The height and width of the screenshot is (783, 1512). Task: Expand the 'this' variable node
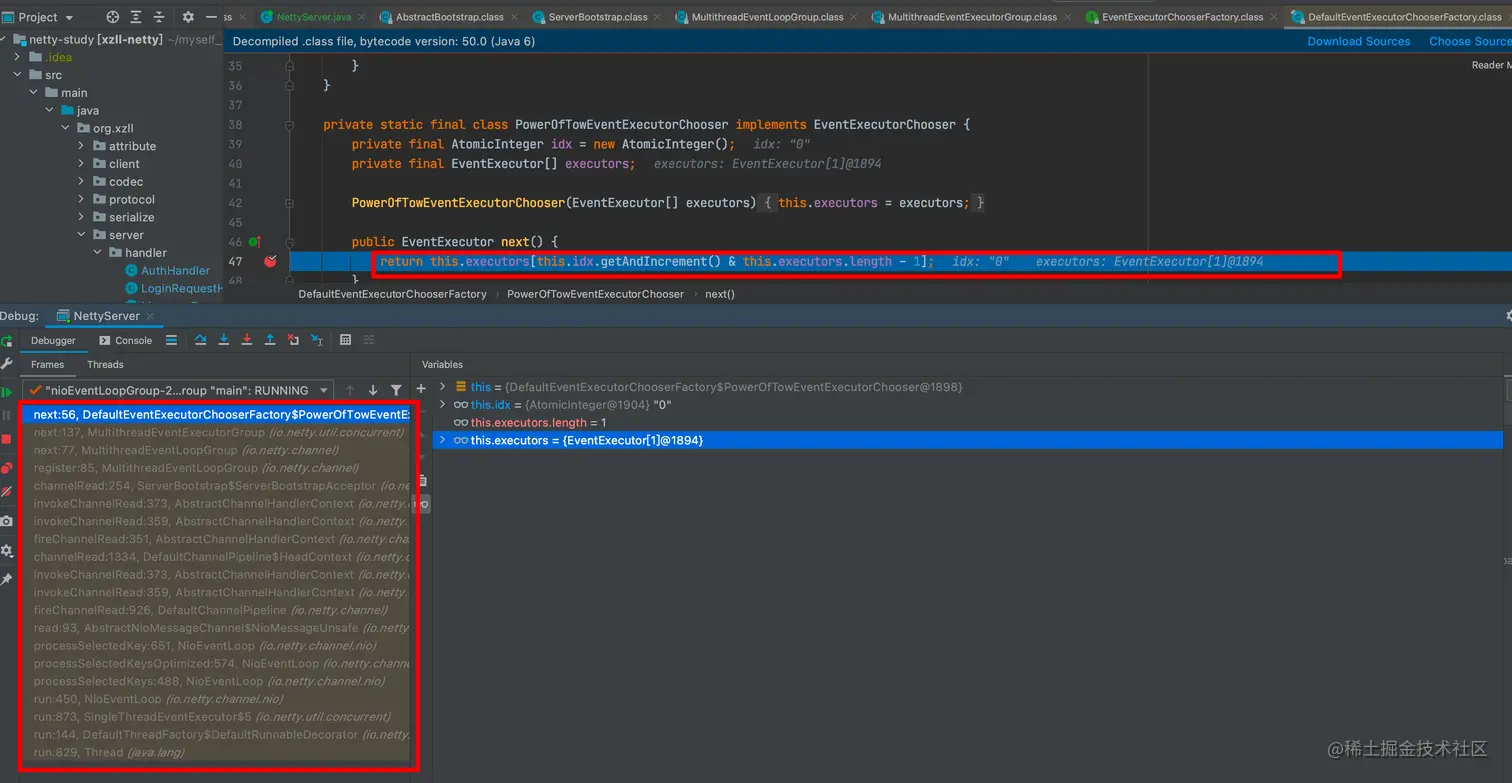(x=443, y=387)
